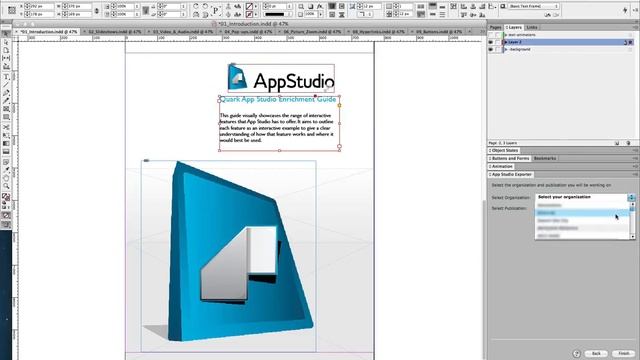Click the W width input field
This screenshot has height=360, width=640.
[x=80, y=6]
